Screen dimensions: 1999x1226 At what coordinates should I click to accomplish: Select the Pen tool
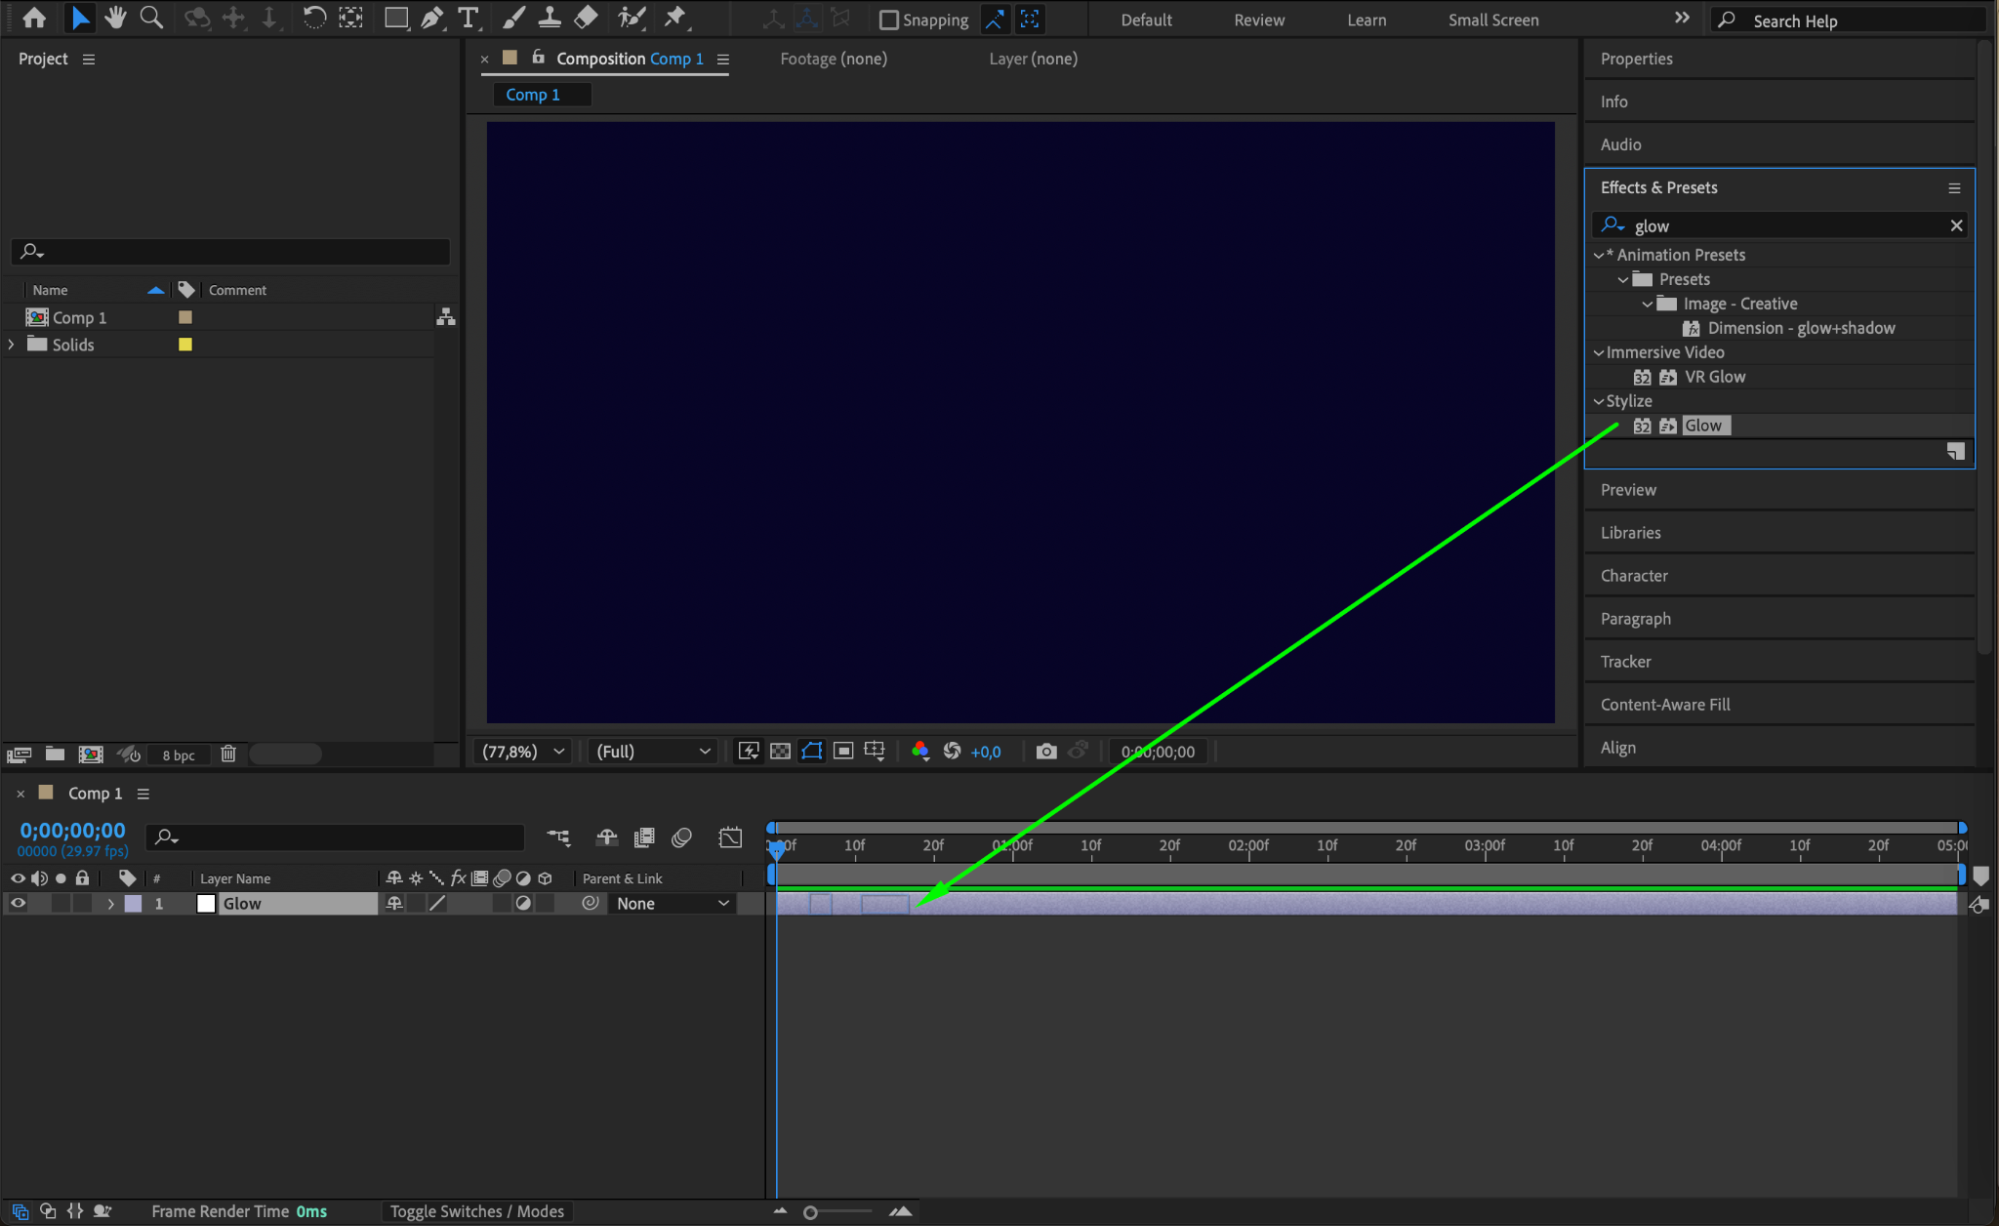pos(432,17)
